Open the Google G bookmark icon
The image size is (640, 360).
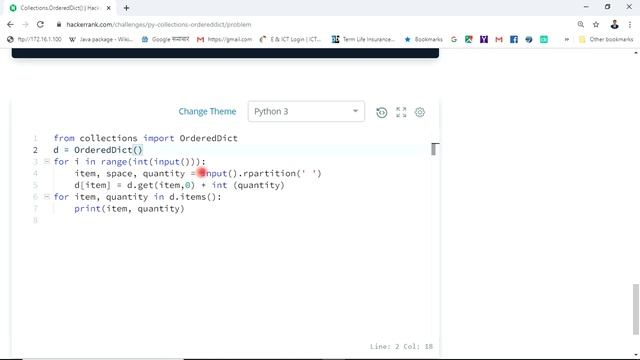pyautogui.click(x=454, y=39)
